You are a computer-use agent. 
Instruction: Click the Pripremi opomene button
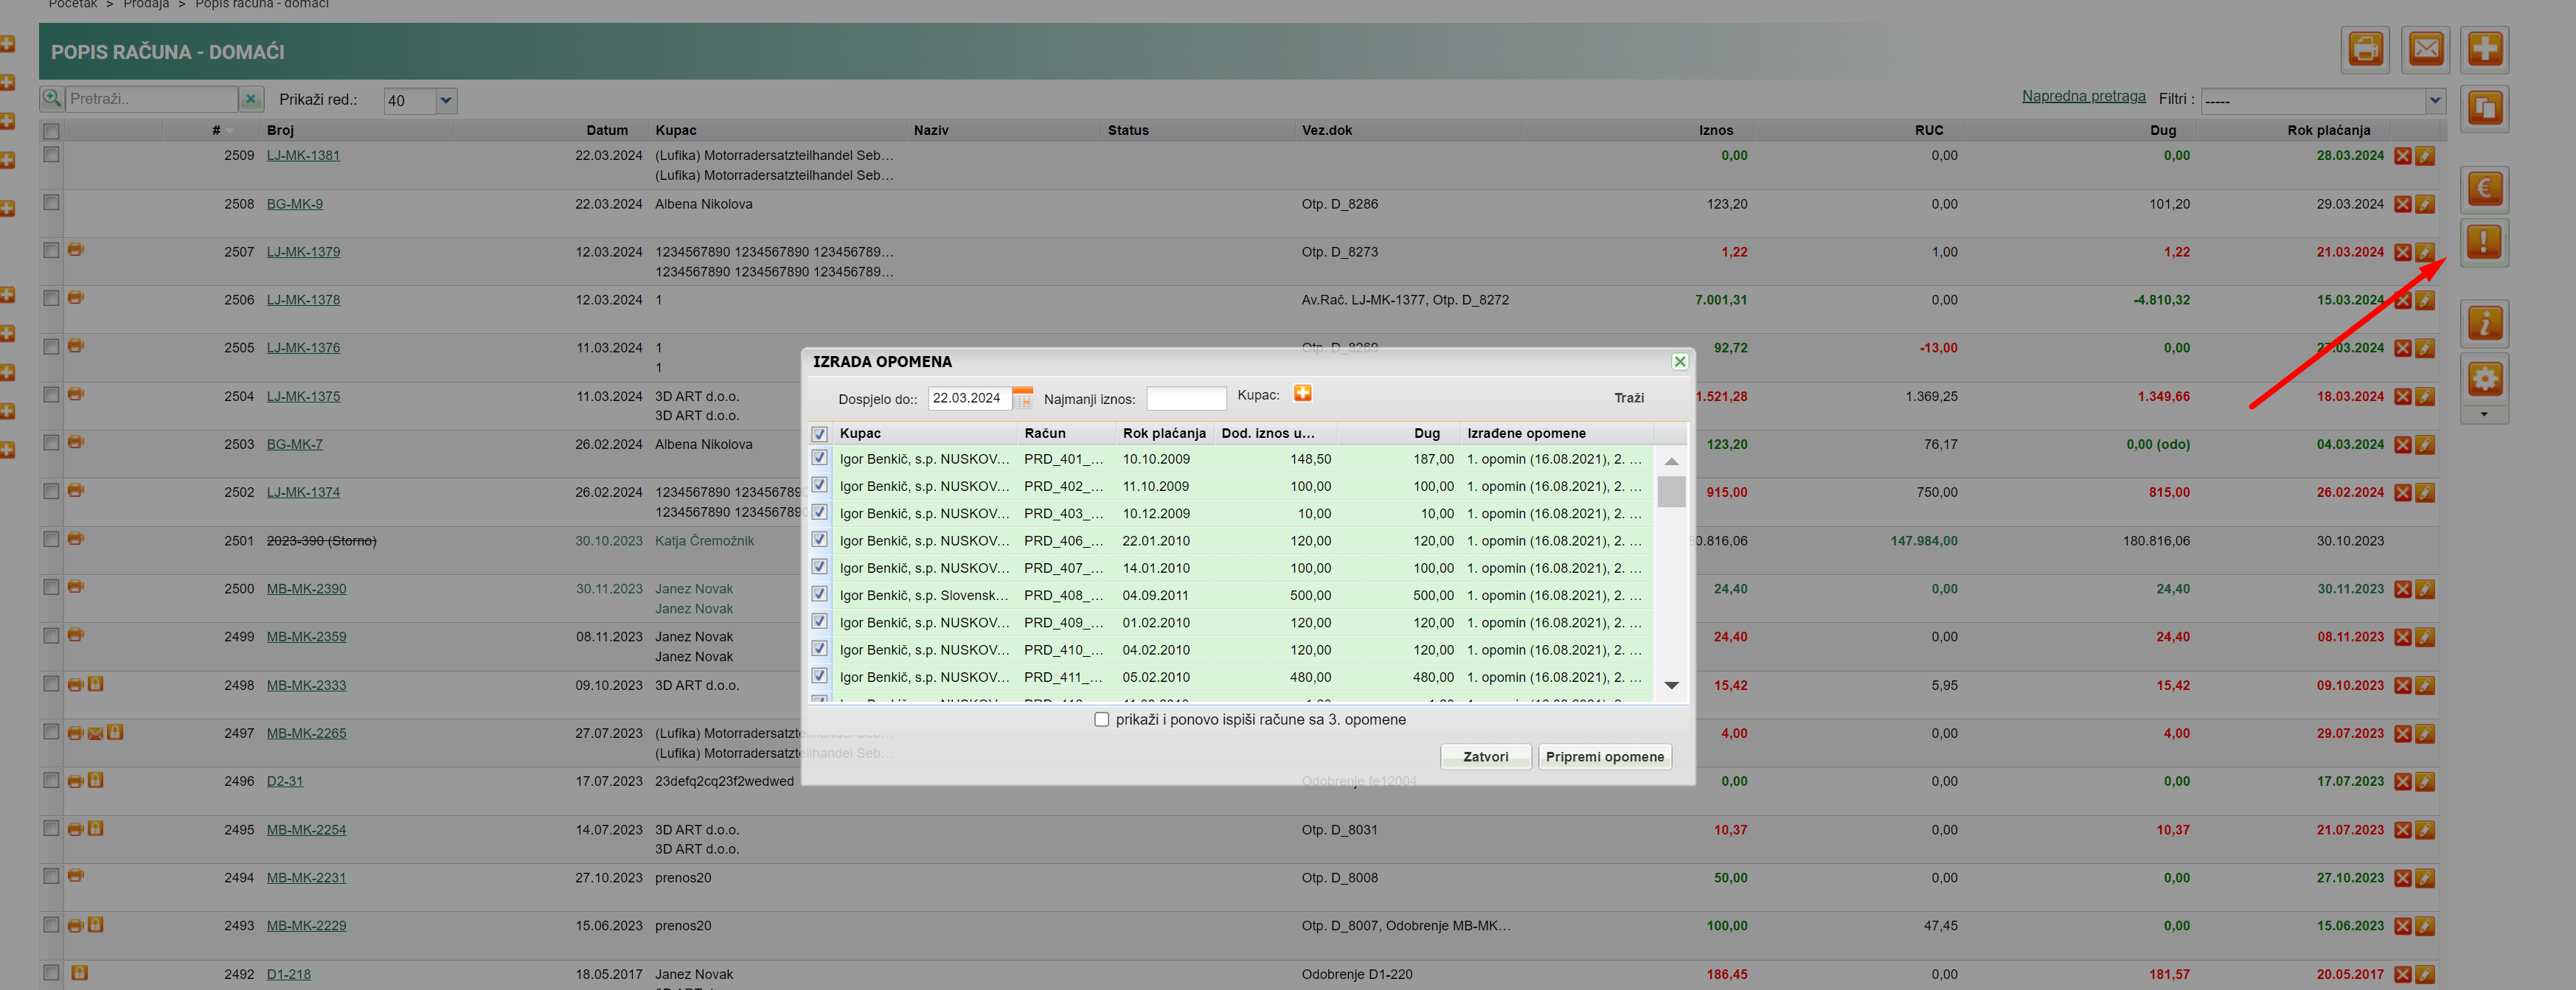[1604, 757]
